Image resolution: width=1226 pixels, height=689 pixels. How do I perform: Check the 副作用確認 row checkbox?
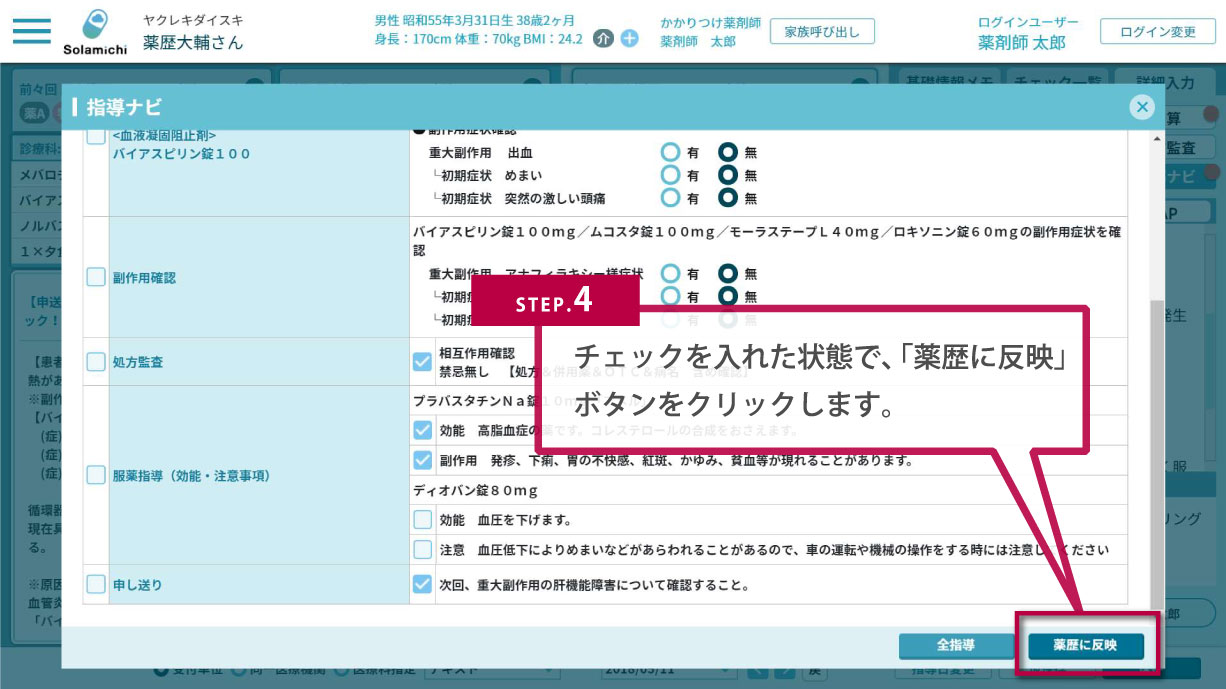[96, 277]
